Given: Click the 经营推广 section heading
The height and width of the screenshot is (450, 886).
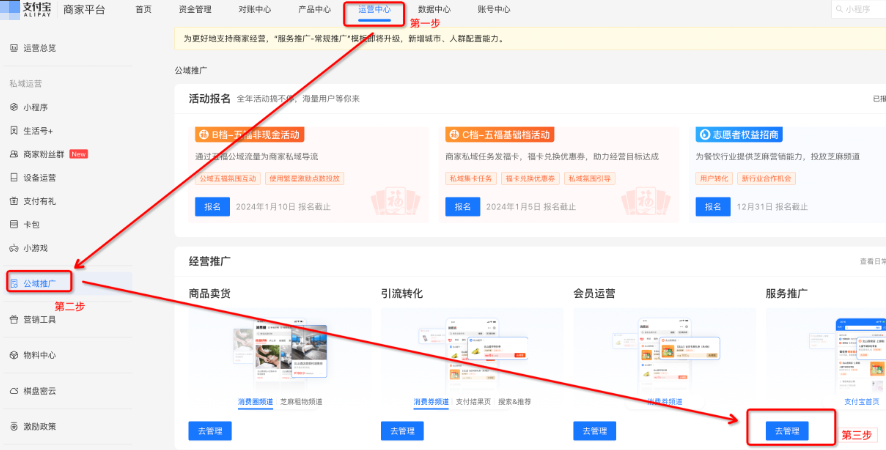Looking at the screenshot, I should coord(210,261).
